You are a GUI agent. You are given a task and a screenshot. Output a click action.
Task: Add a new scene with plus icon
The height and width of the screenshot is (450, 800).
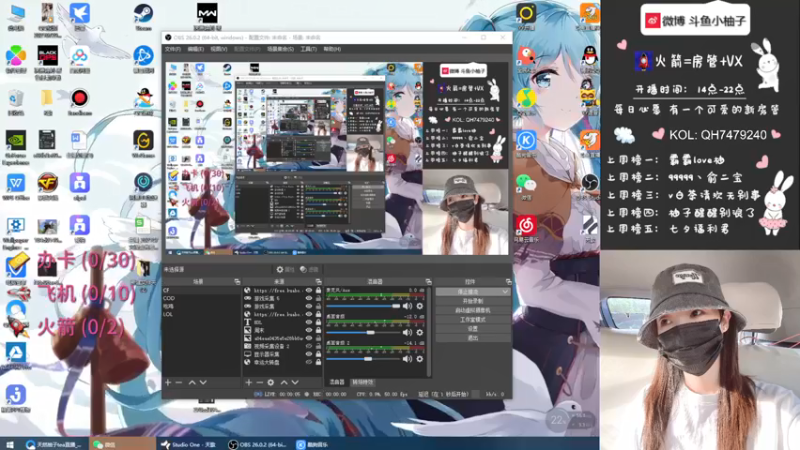tap(168, 382)
